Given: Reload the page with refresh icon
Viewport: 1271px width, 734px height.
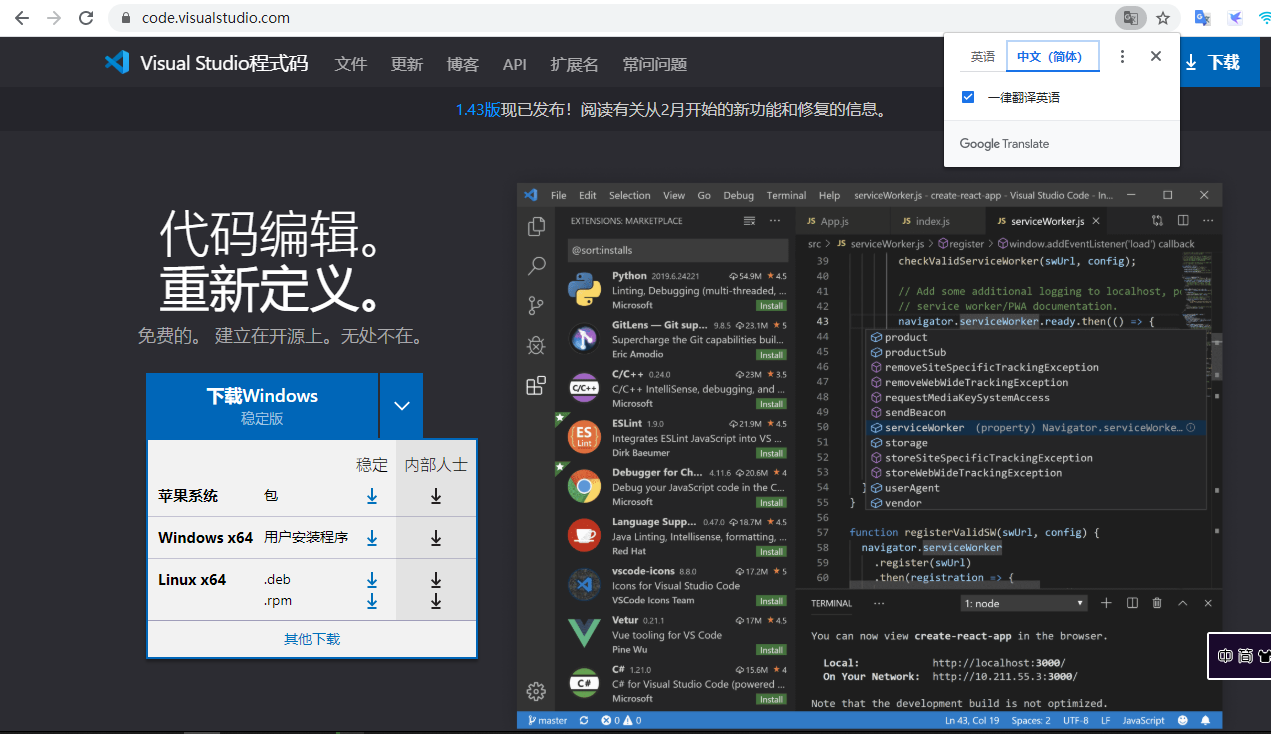Looking at the screenshot, I should (x=86, y=18).
